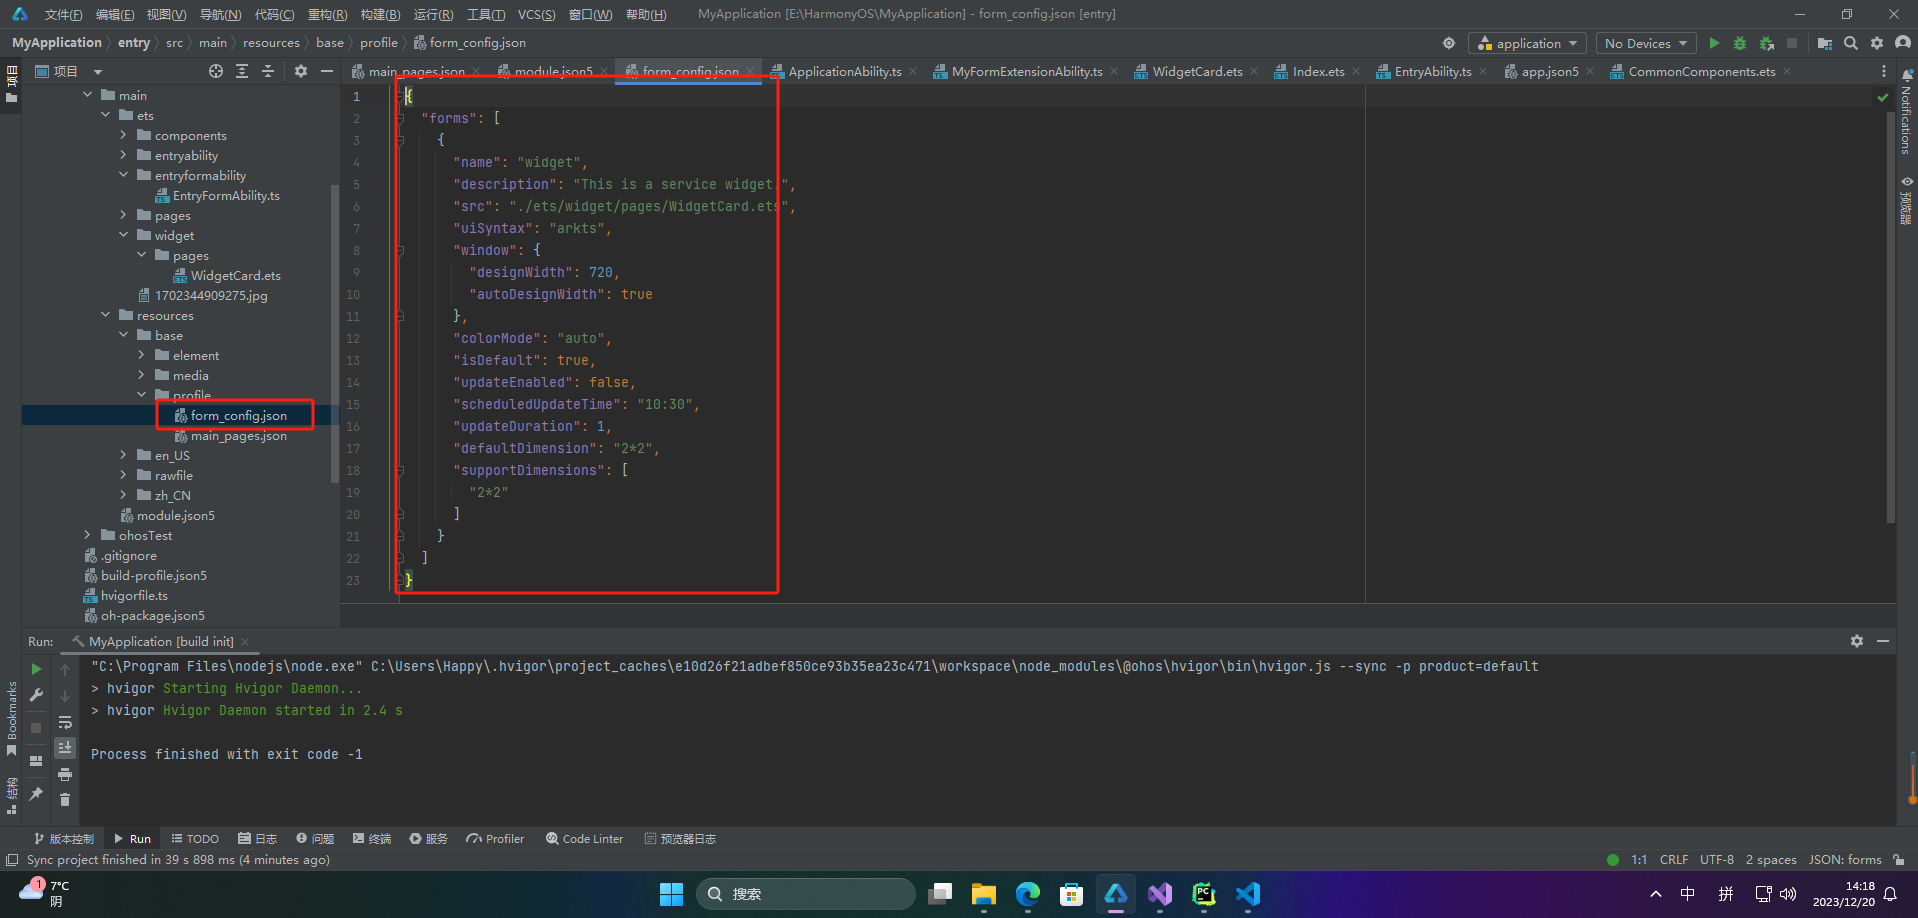Switch to EntryAbility.ts editor tab

[x=1432, y=71]
